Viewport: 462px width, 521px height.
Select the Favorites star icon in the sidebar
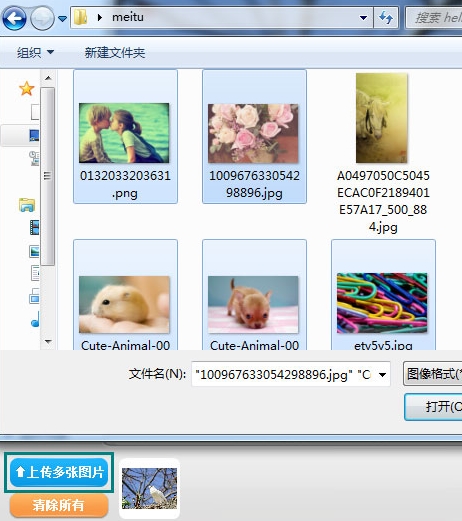coord(26,89)
